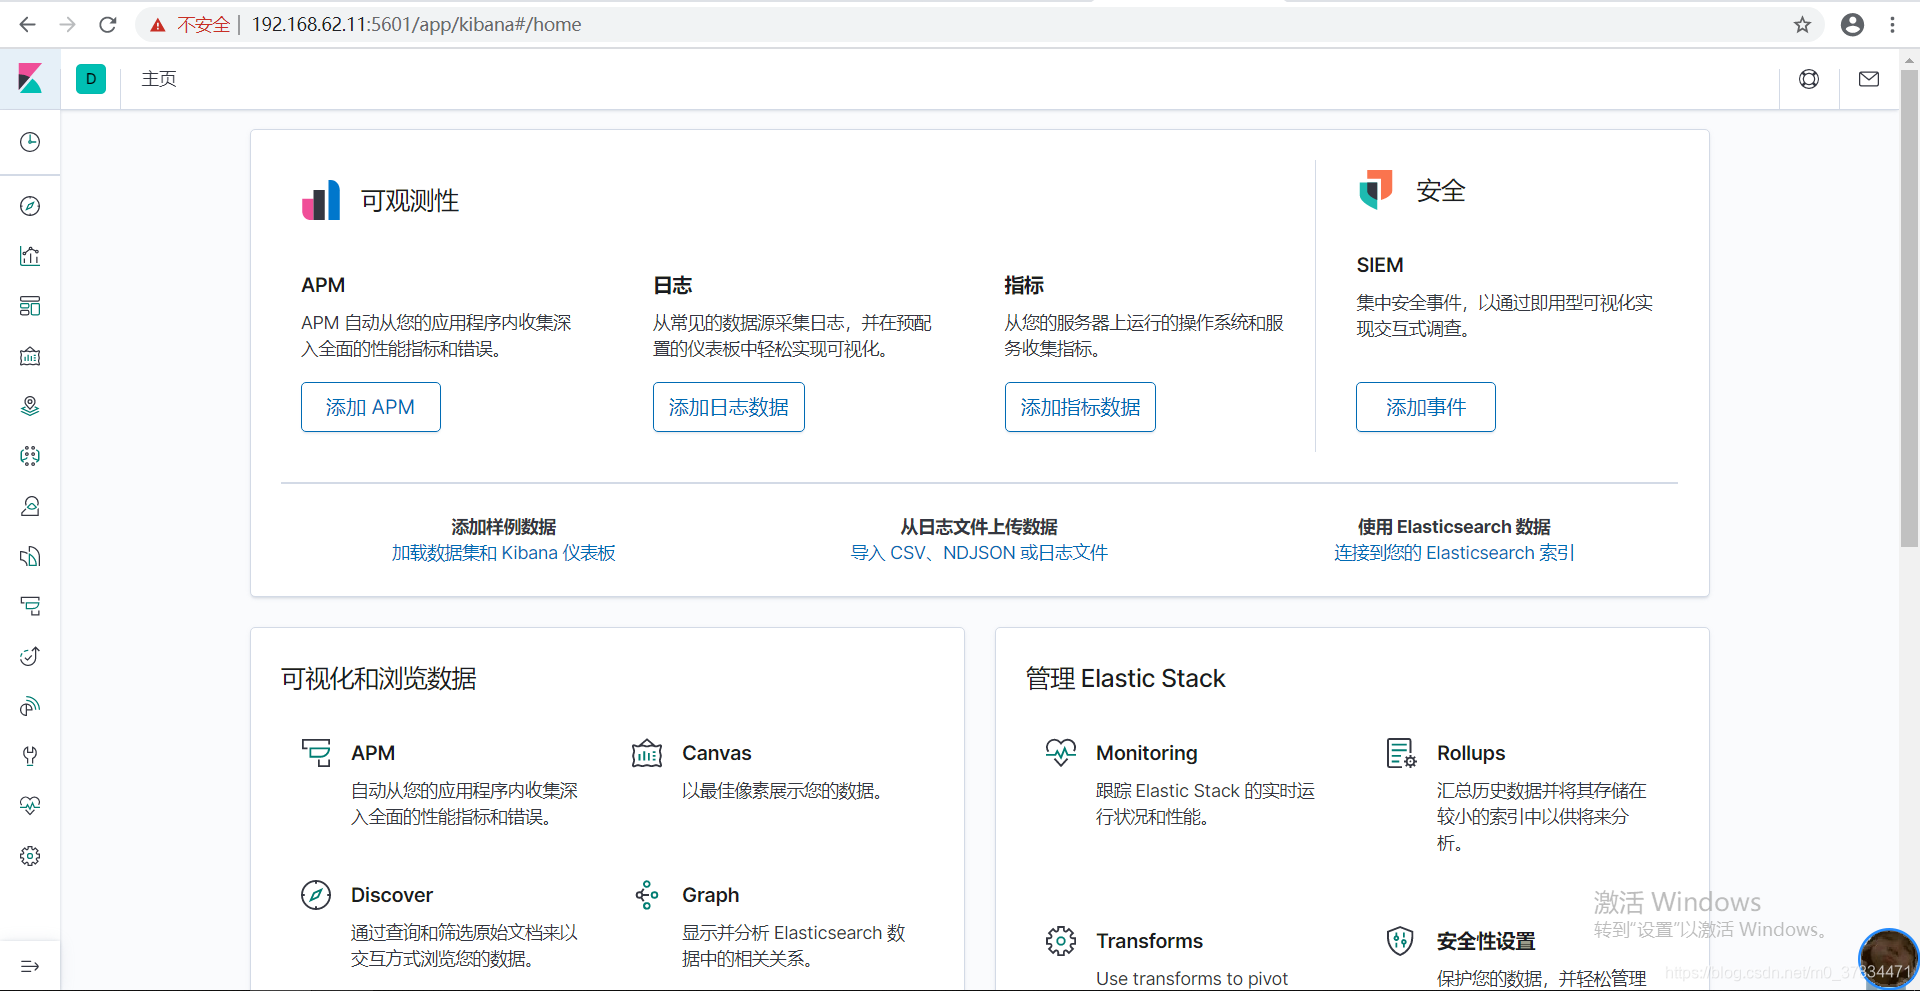
Task: Open the help menu icon
Action: click(1809, 79)
